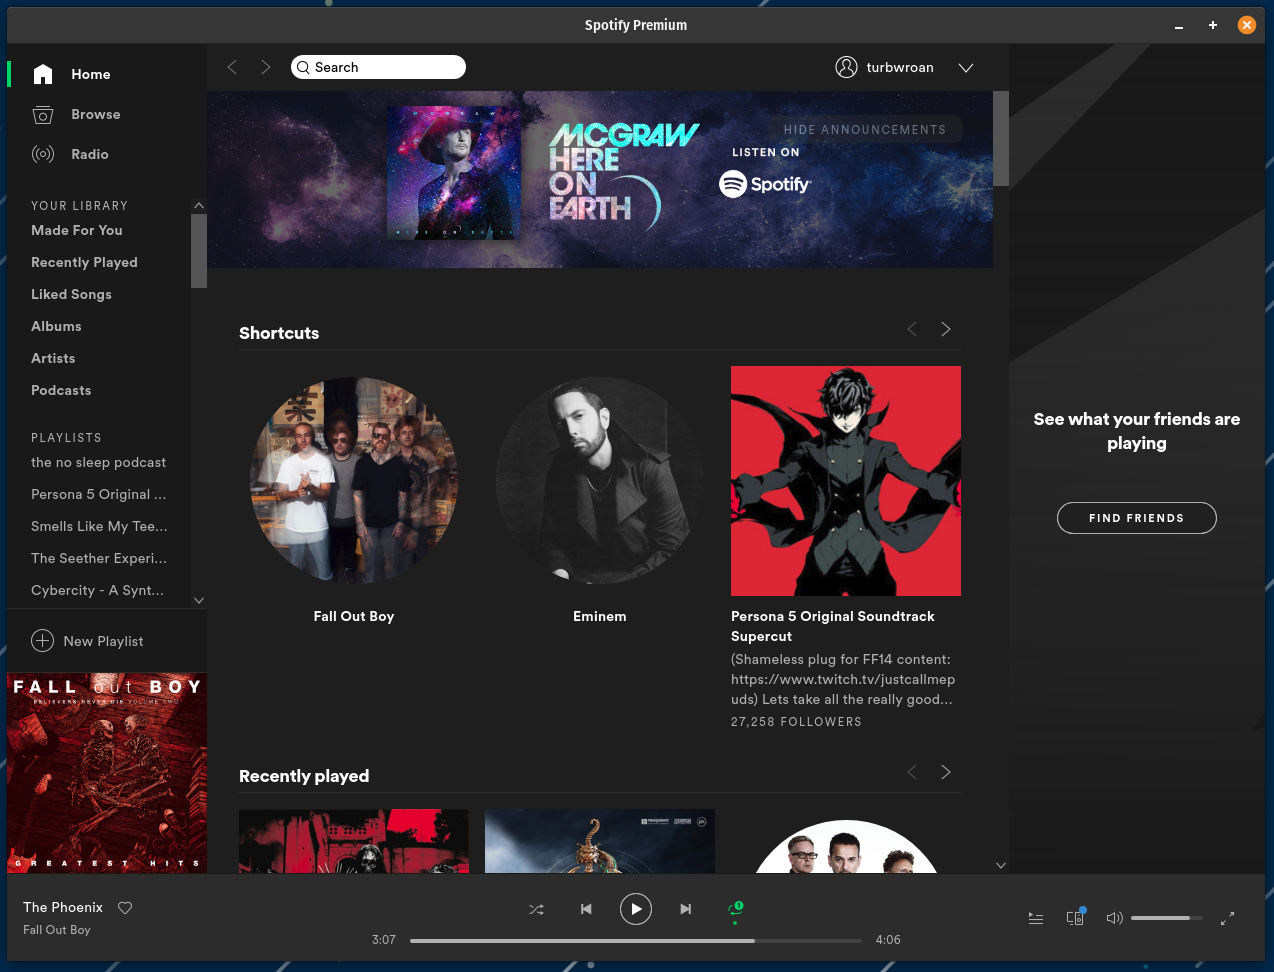This screenshot has height=972, width=1274.
Task: Open the Fall Out Boy shortcut
Action: [353, 480]
